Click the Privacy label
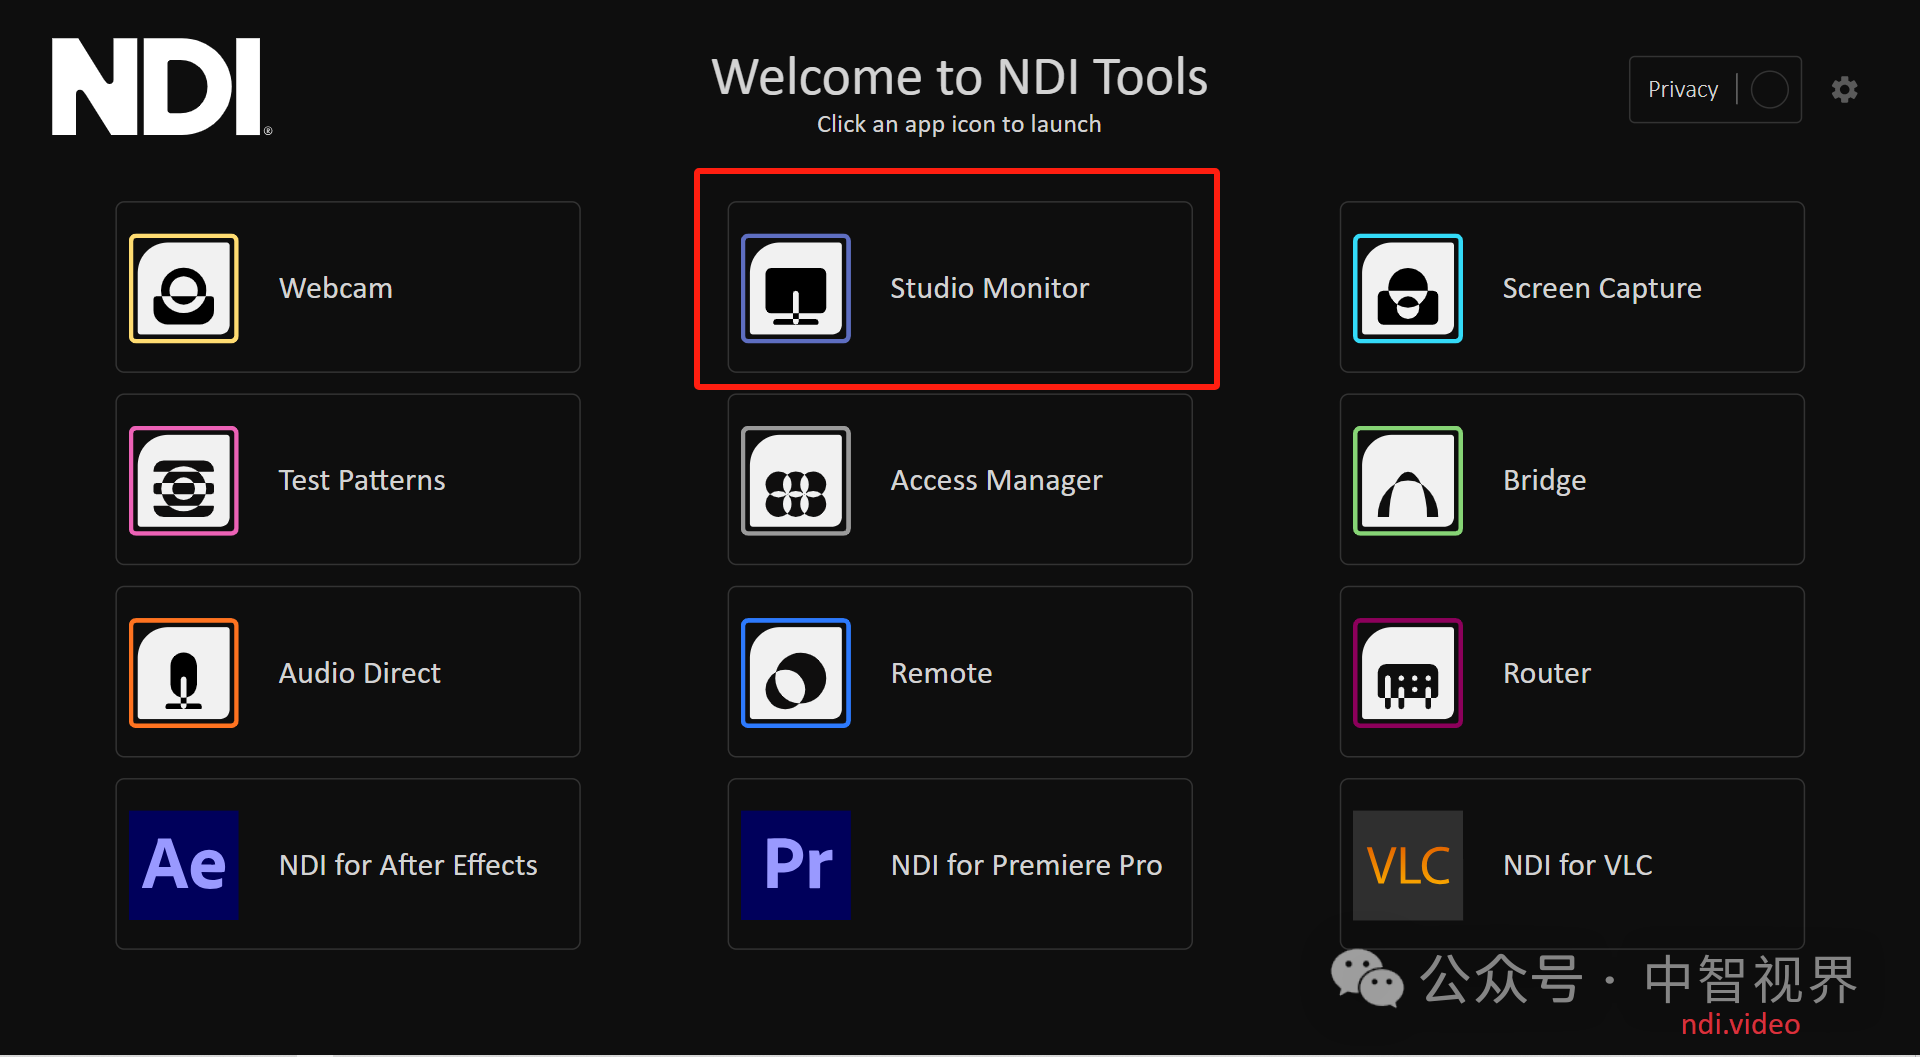Viewport: 1920px width, 1057px height. pos(1681,89)
